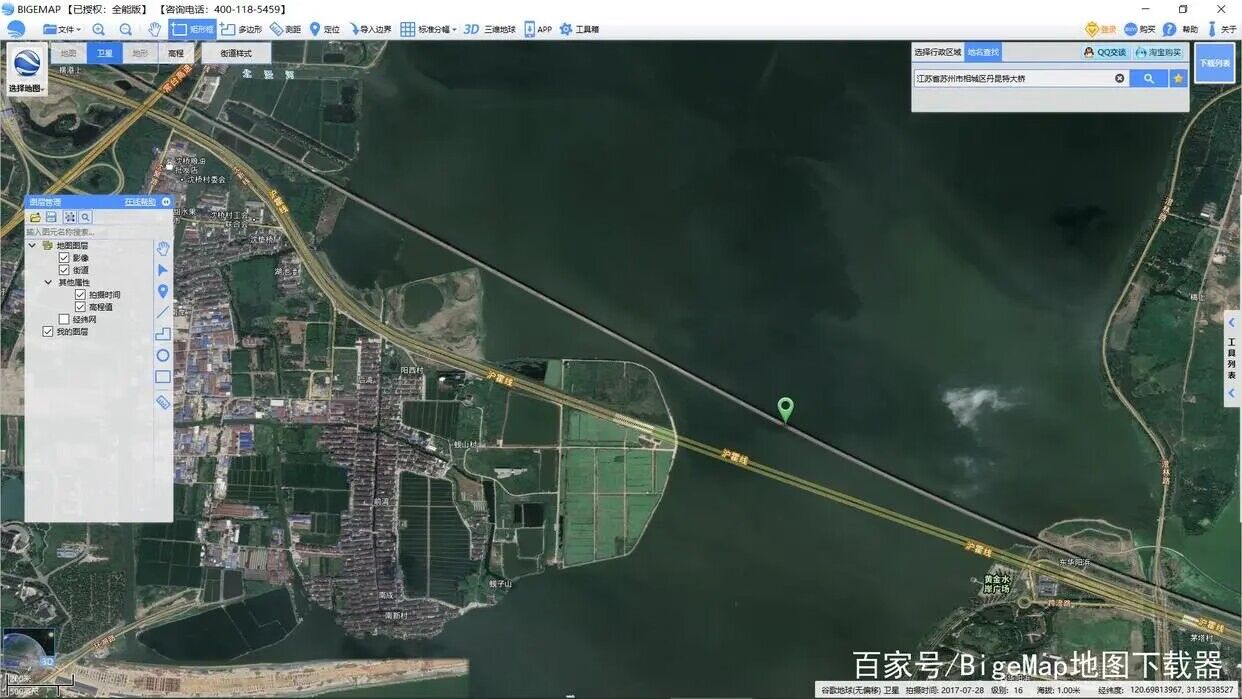The image size is (1242, 699).
Task: Select the 矩形框 rectangle selection tool
Action: [x=192, y=29]
